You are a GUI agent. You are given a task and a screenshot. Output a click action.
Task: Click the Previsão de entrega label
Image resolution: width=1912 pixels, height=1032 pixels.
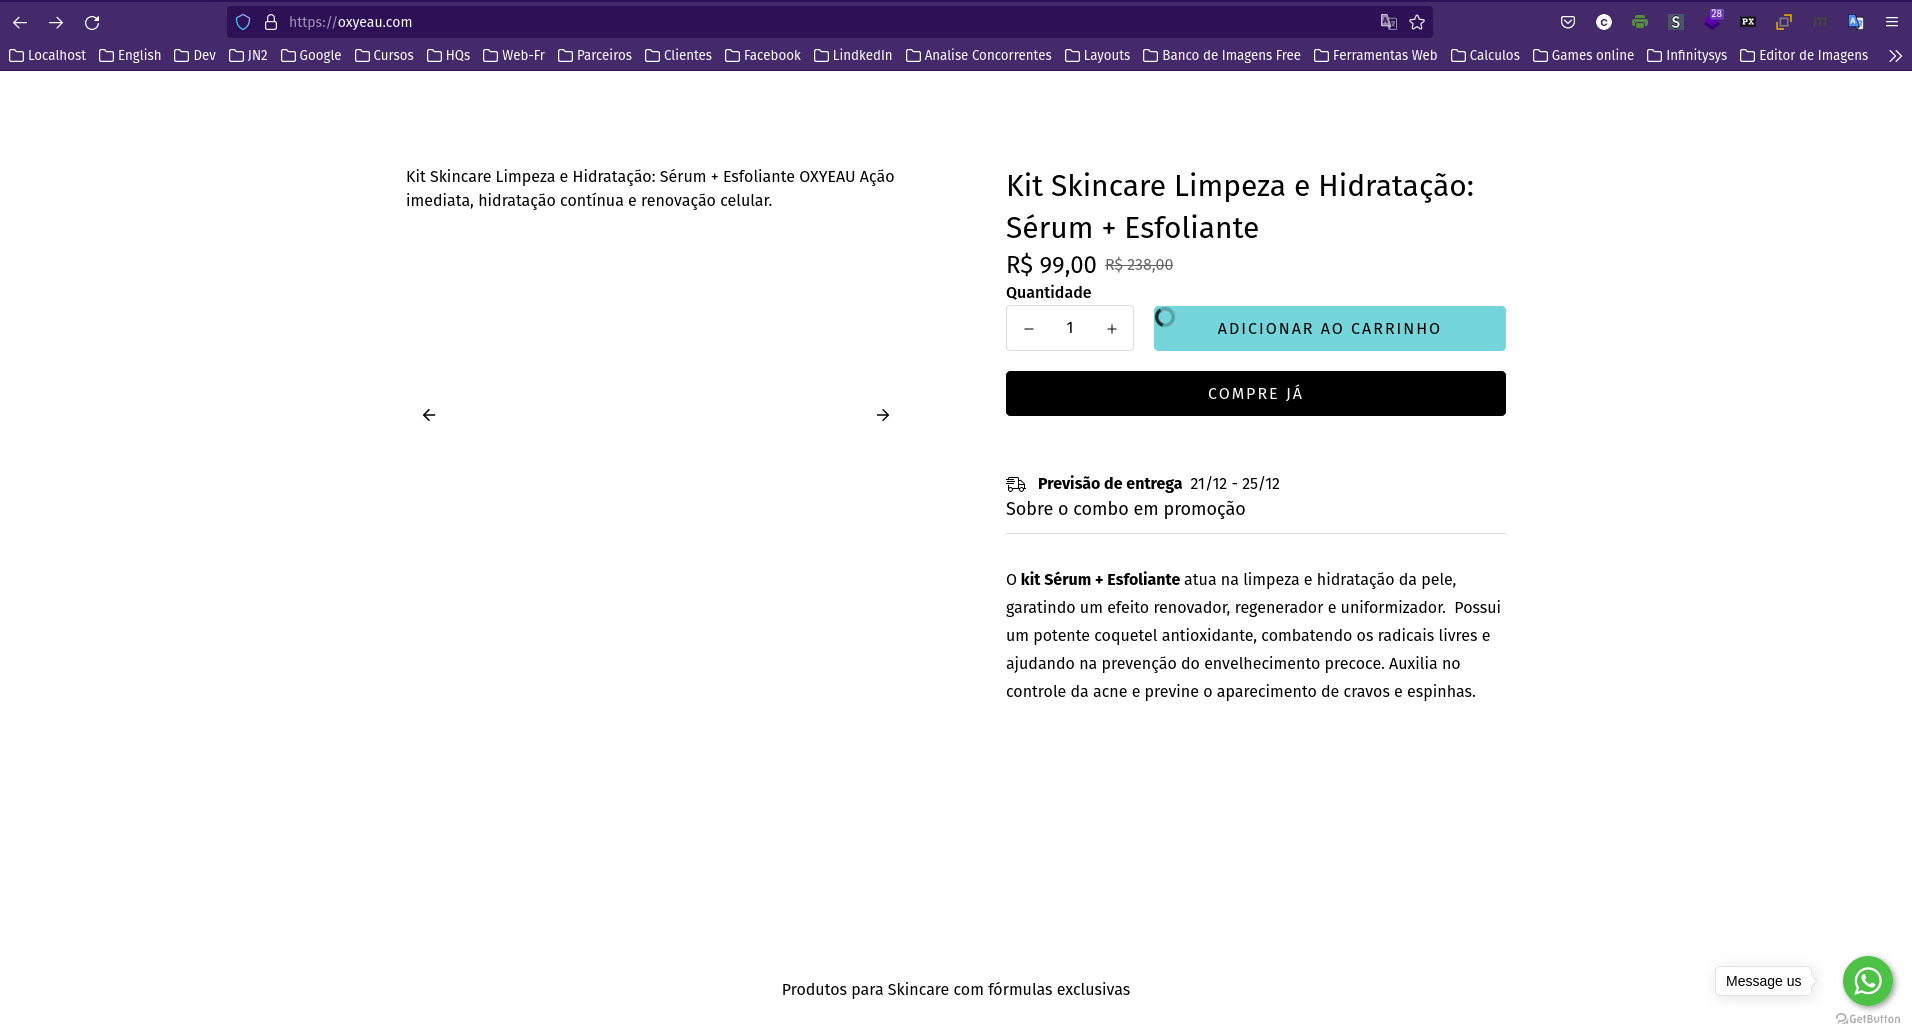pyautogui.click(x=1110, y=484)
